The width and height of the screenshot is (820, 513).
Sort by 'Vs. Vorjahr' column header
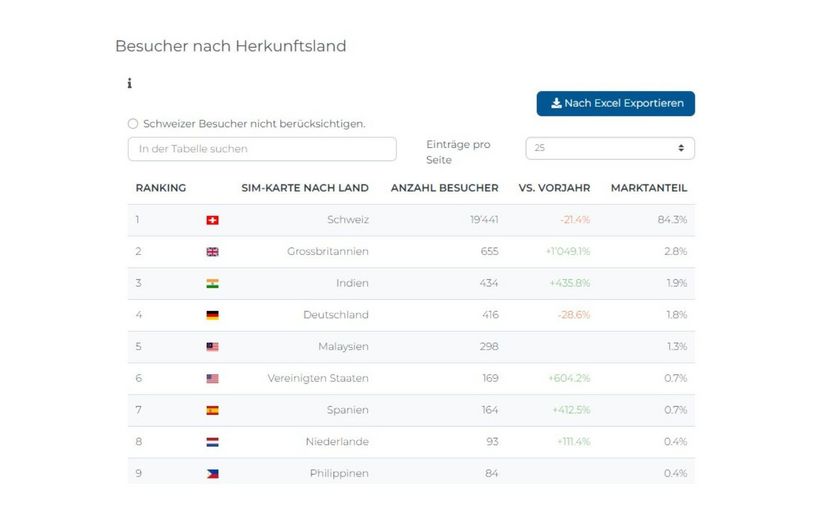coord(554,188)
